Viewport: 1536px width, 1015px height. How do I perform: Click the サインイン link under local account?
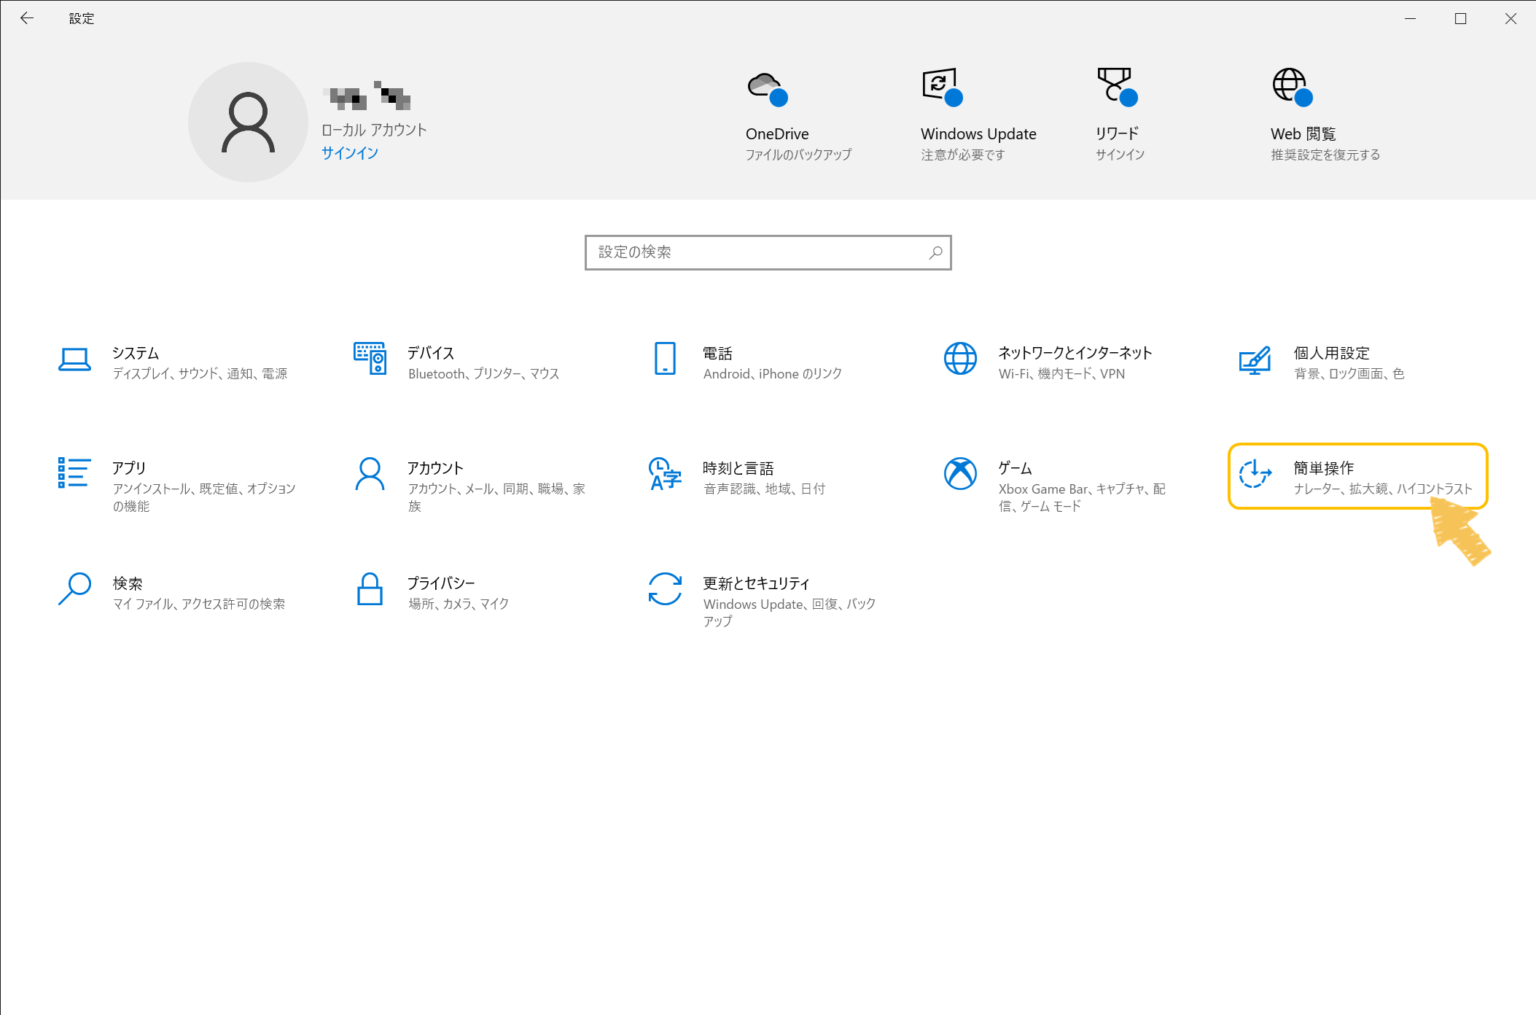point(350,153)
